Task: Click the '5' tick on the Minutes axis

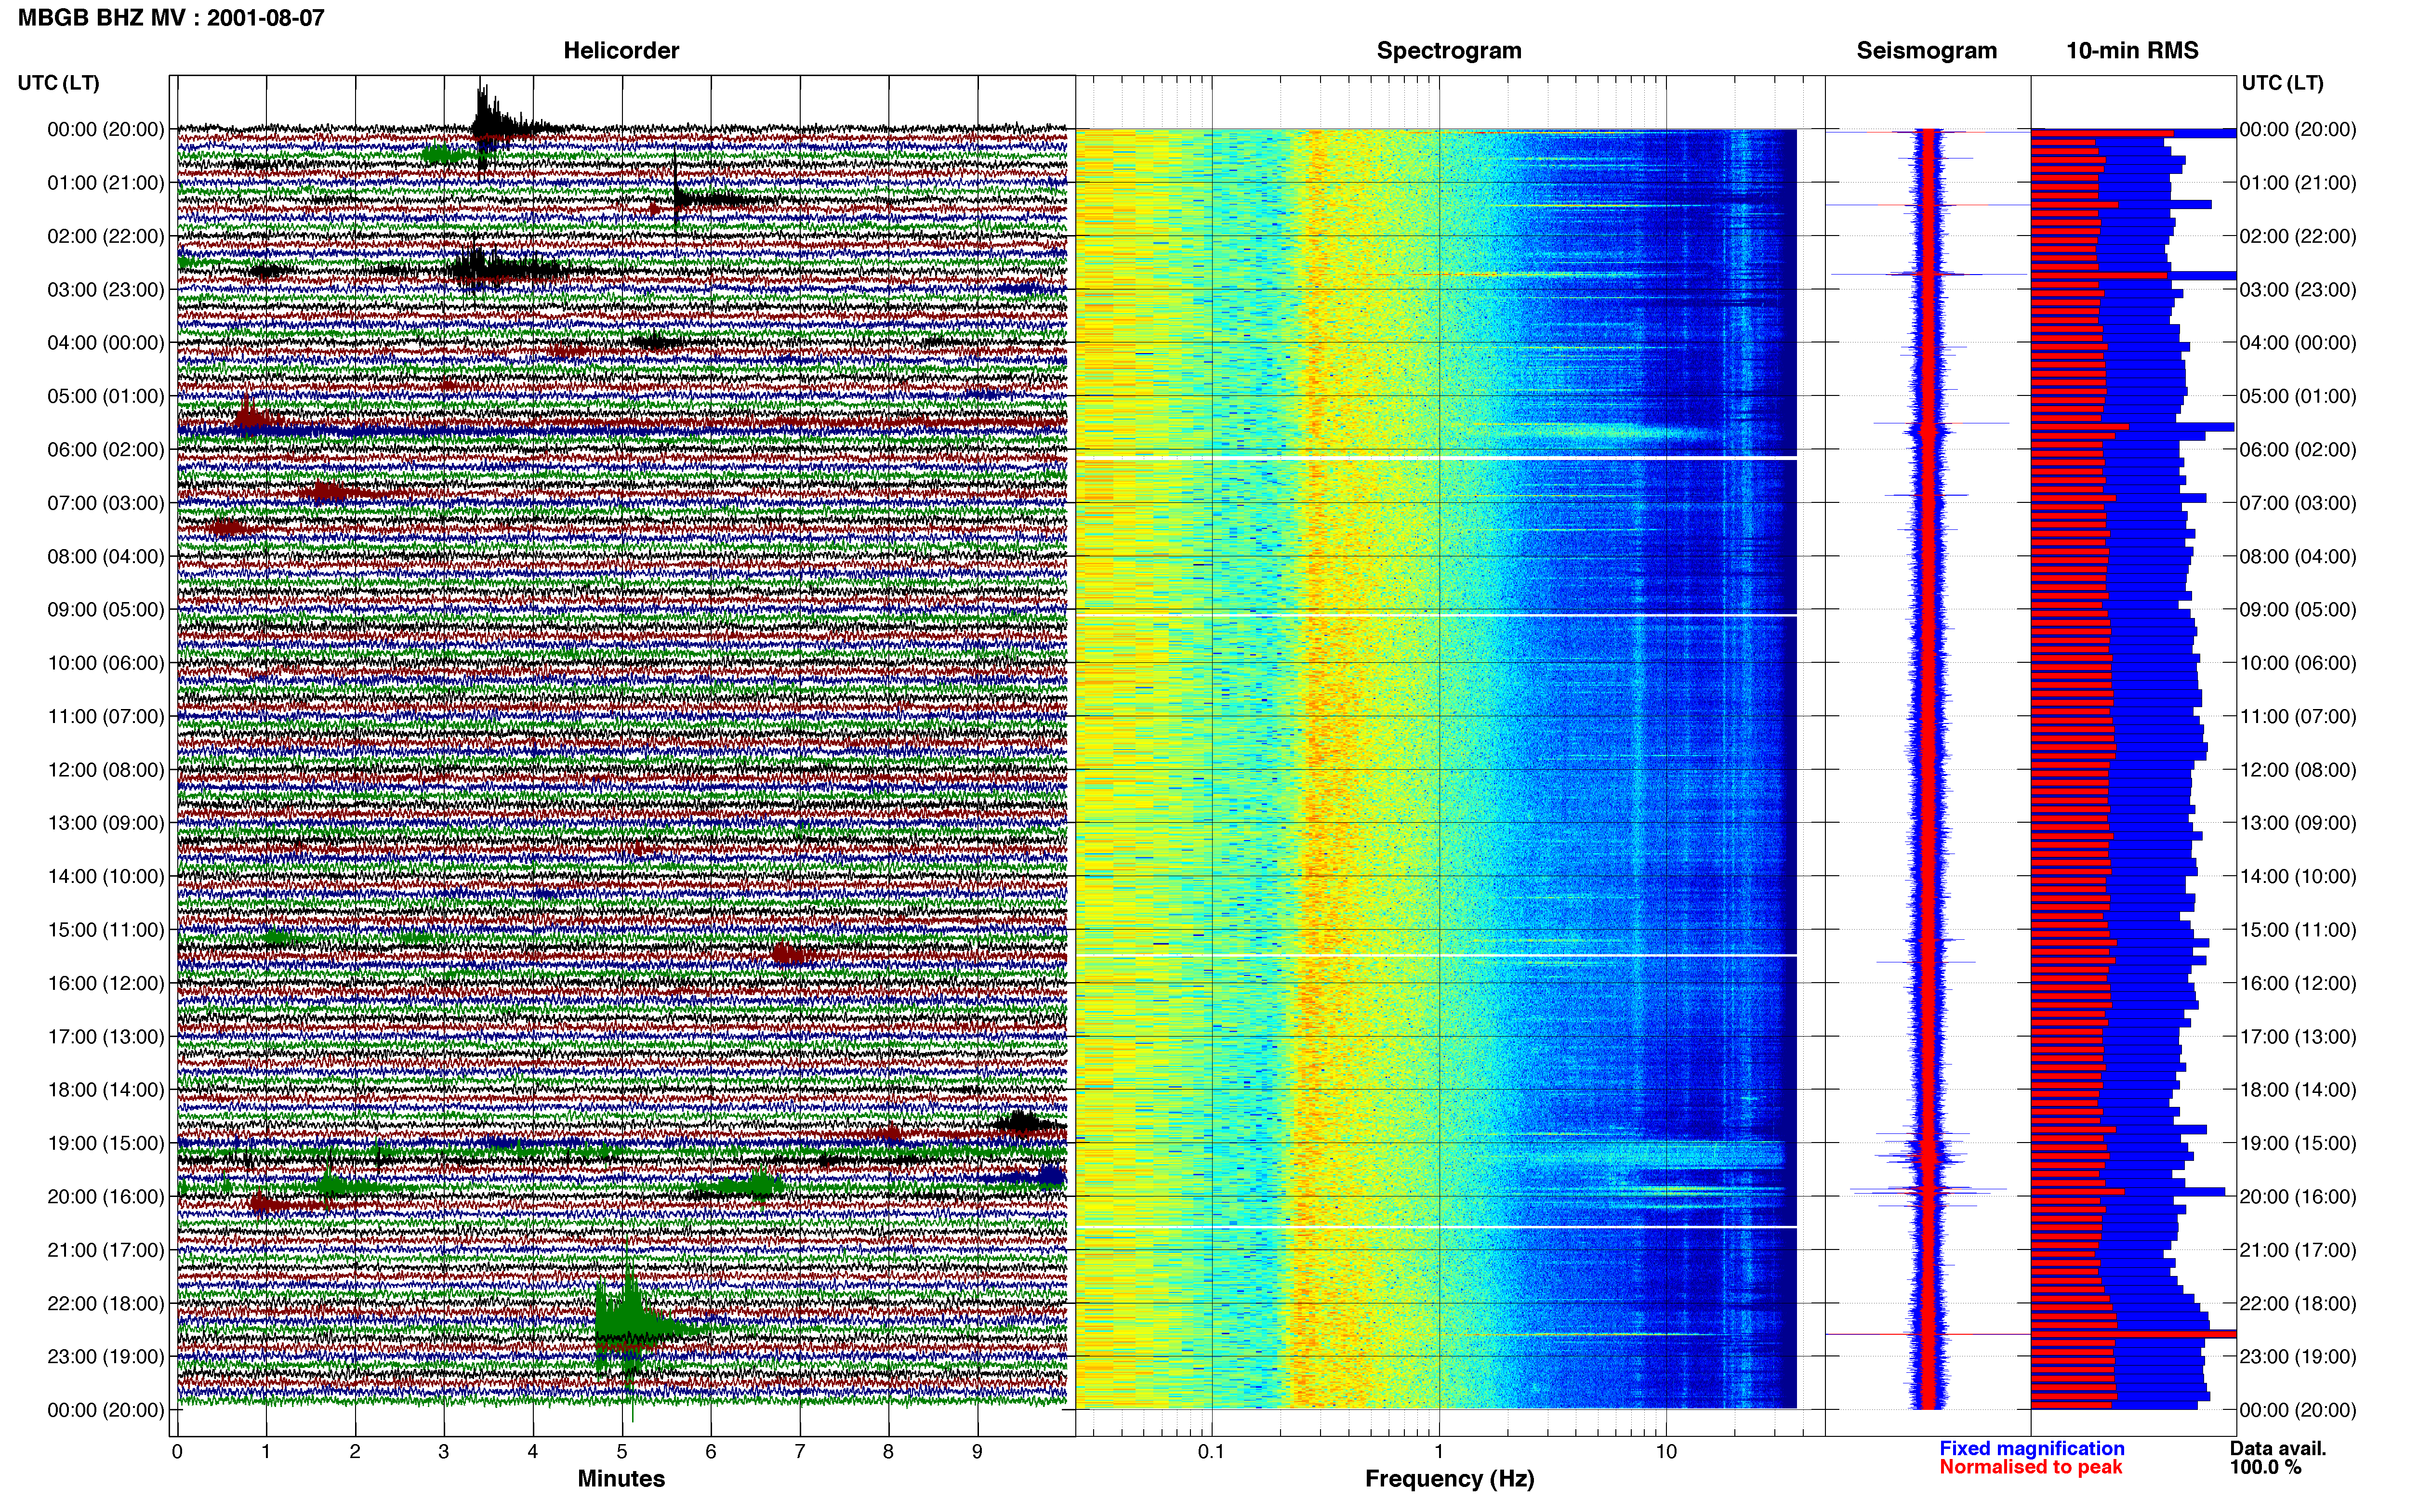Action: coord(622,1451)
